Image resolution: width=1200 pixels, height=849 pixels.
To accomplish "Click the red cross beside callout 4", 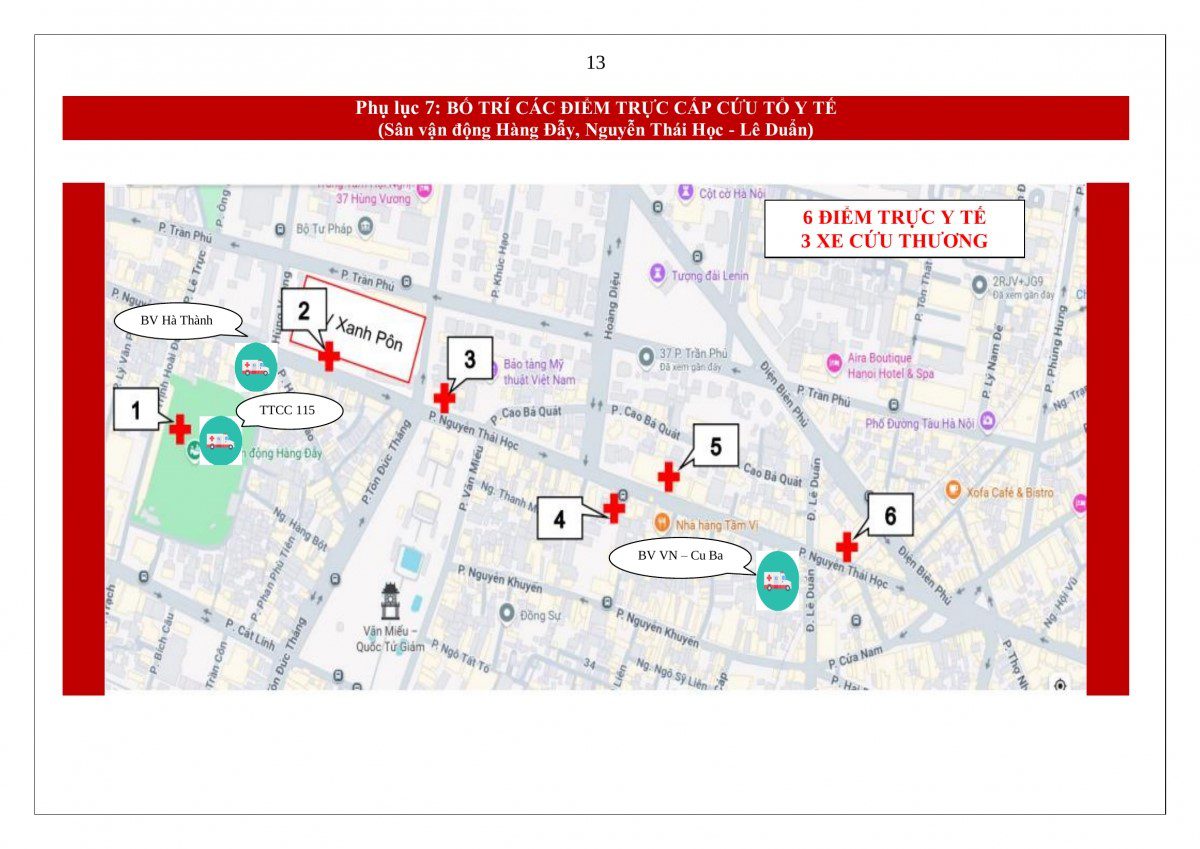I will [x=614, y=508].
